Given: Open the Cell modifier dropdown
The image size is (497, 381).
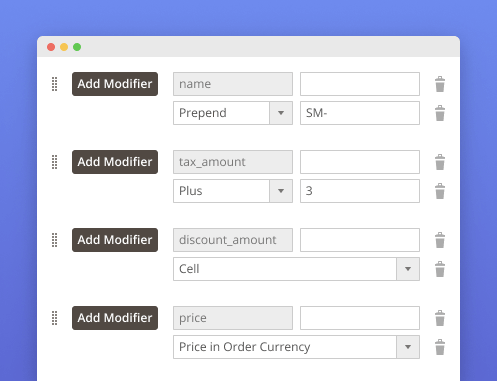Looking at the screenshot, I should click(x=296, y=269).
